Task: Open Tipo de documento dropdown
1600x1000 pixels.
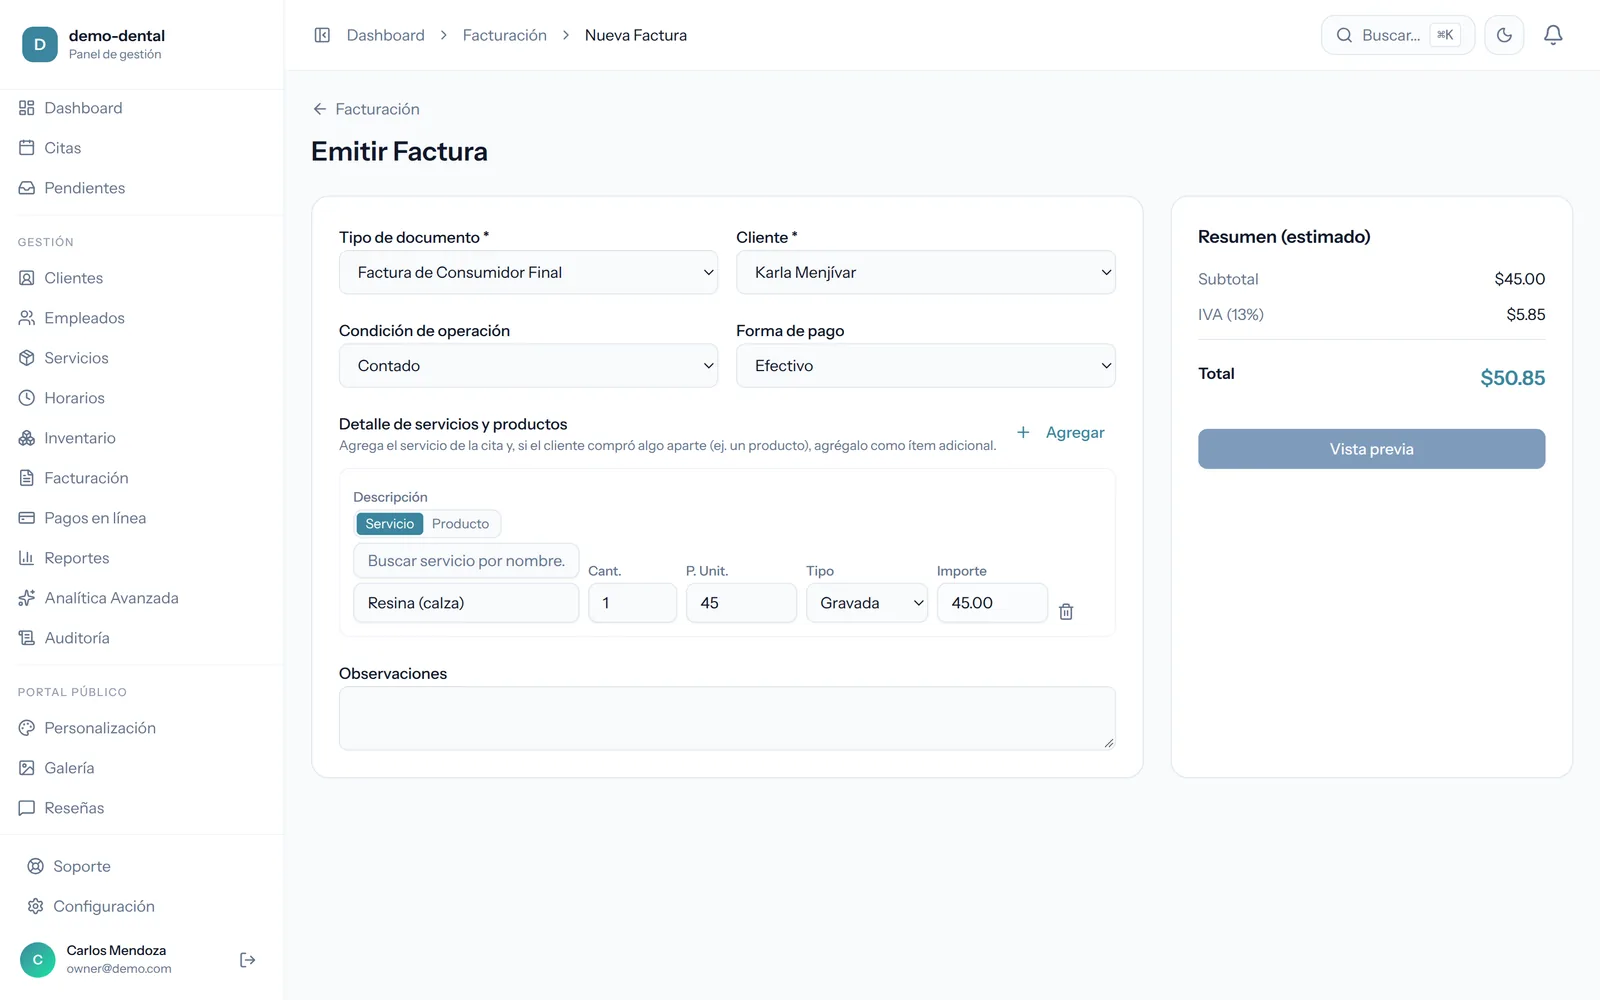Action: click(x=528, y=272)
